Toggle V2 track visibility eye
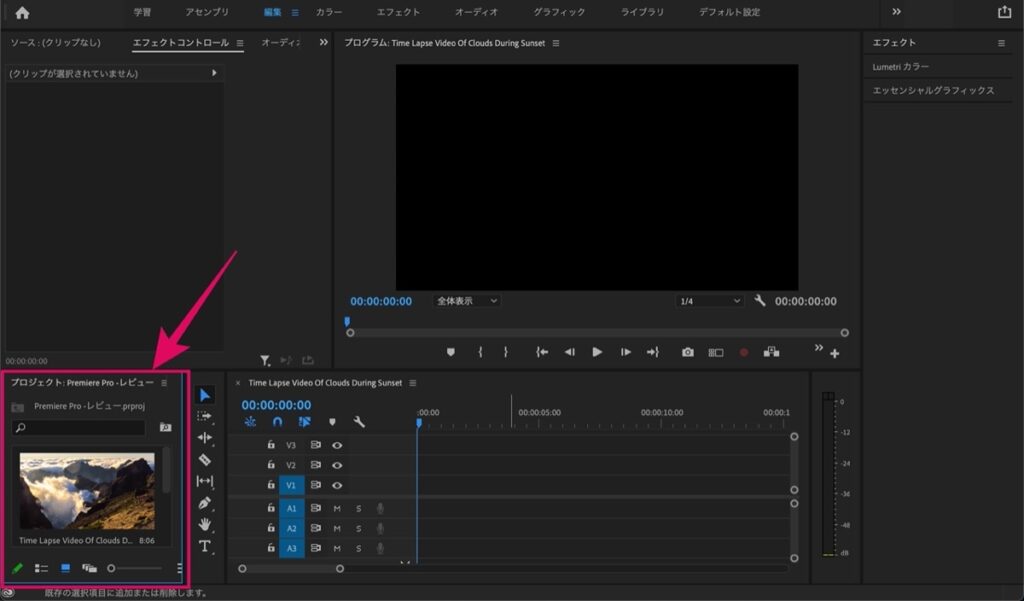This screenshot has width=1024, height=601. pos(337,466)
